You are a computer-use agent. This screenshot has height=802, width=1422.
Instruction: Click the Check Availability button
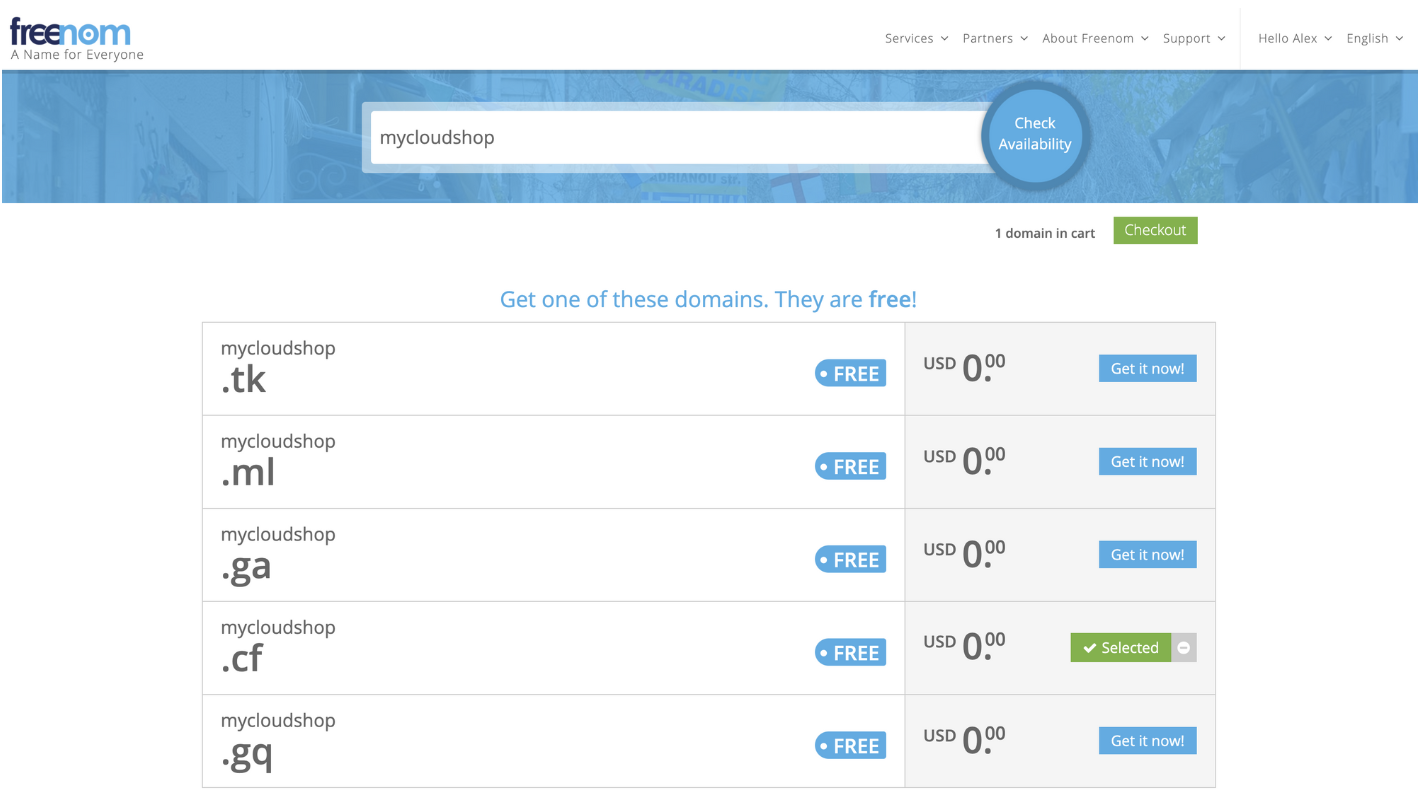tap(1035, 134)
